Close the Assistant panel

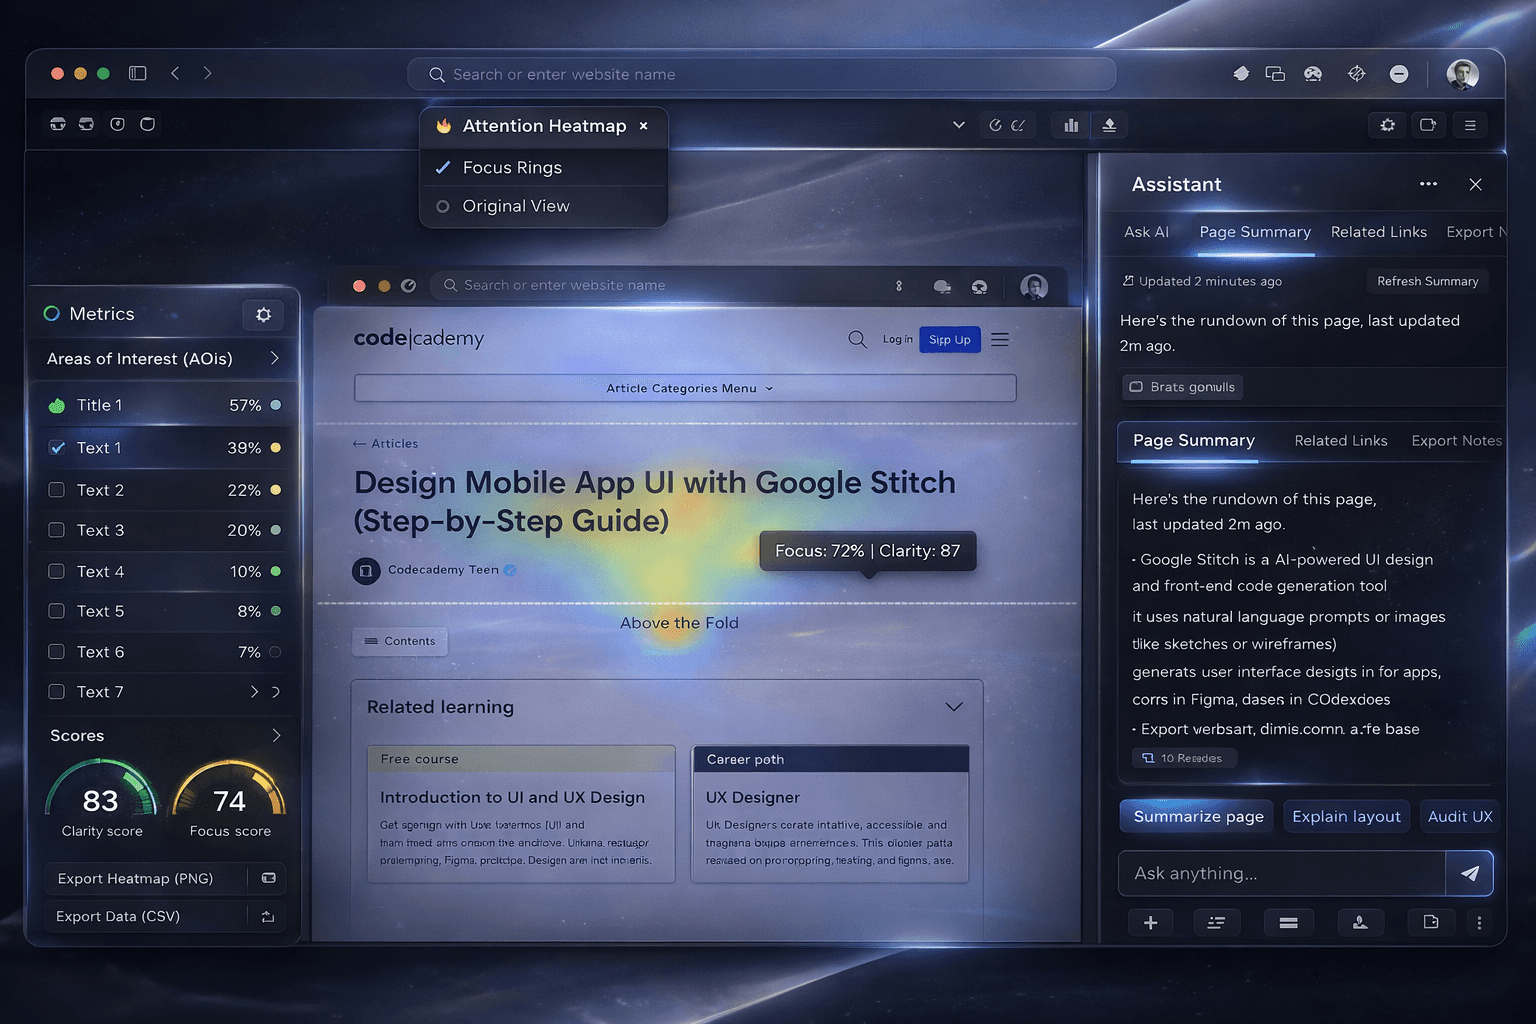(x=1475, y=184)
